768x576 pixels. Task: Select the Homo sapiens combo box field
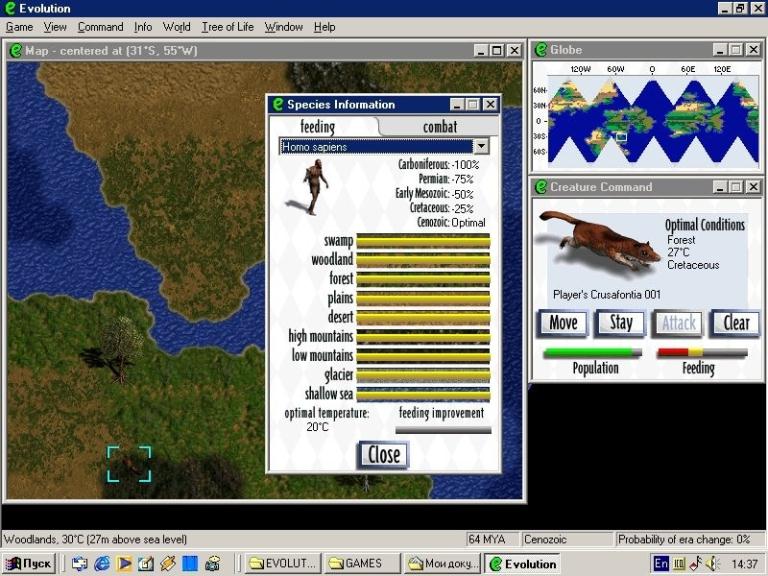click(375, 146)
